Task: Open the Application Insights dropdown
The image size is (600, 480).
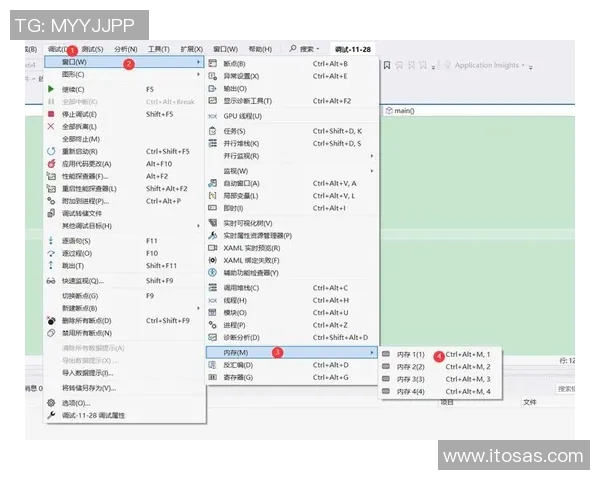Action: click(x=523, y=65)
